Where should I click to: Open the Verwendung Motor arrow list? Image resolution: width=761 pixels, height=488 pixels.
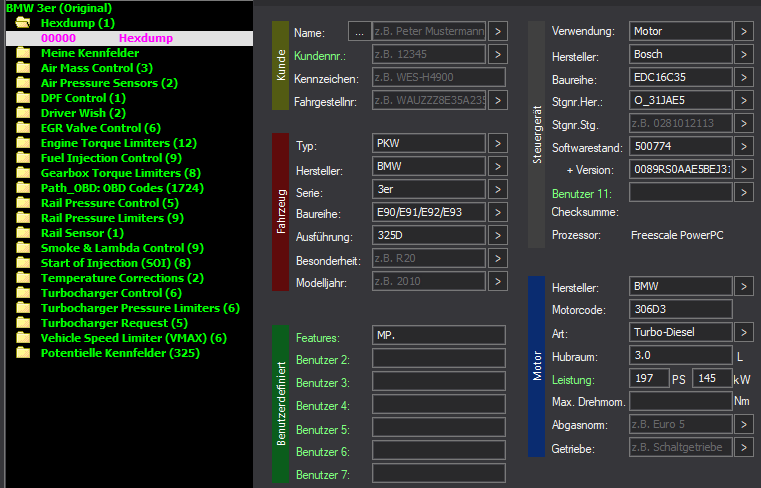click(744, 32)
